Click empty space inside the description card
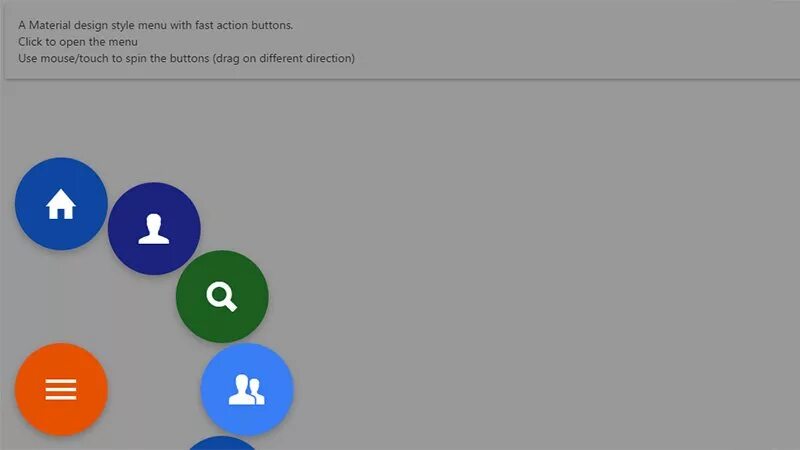The width and height of the screenshot is (800, 450). coord(561,41)
